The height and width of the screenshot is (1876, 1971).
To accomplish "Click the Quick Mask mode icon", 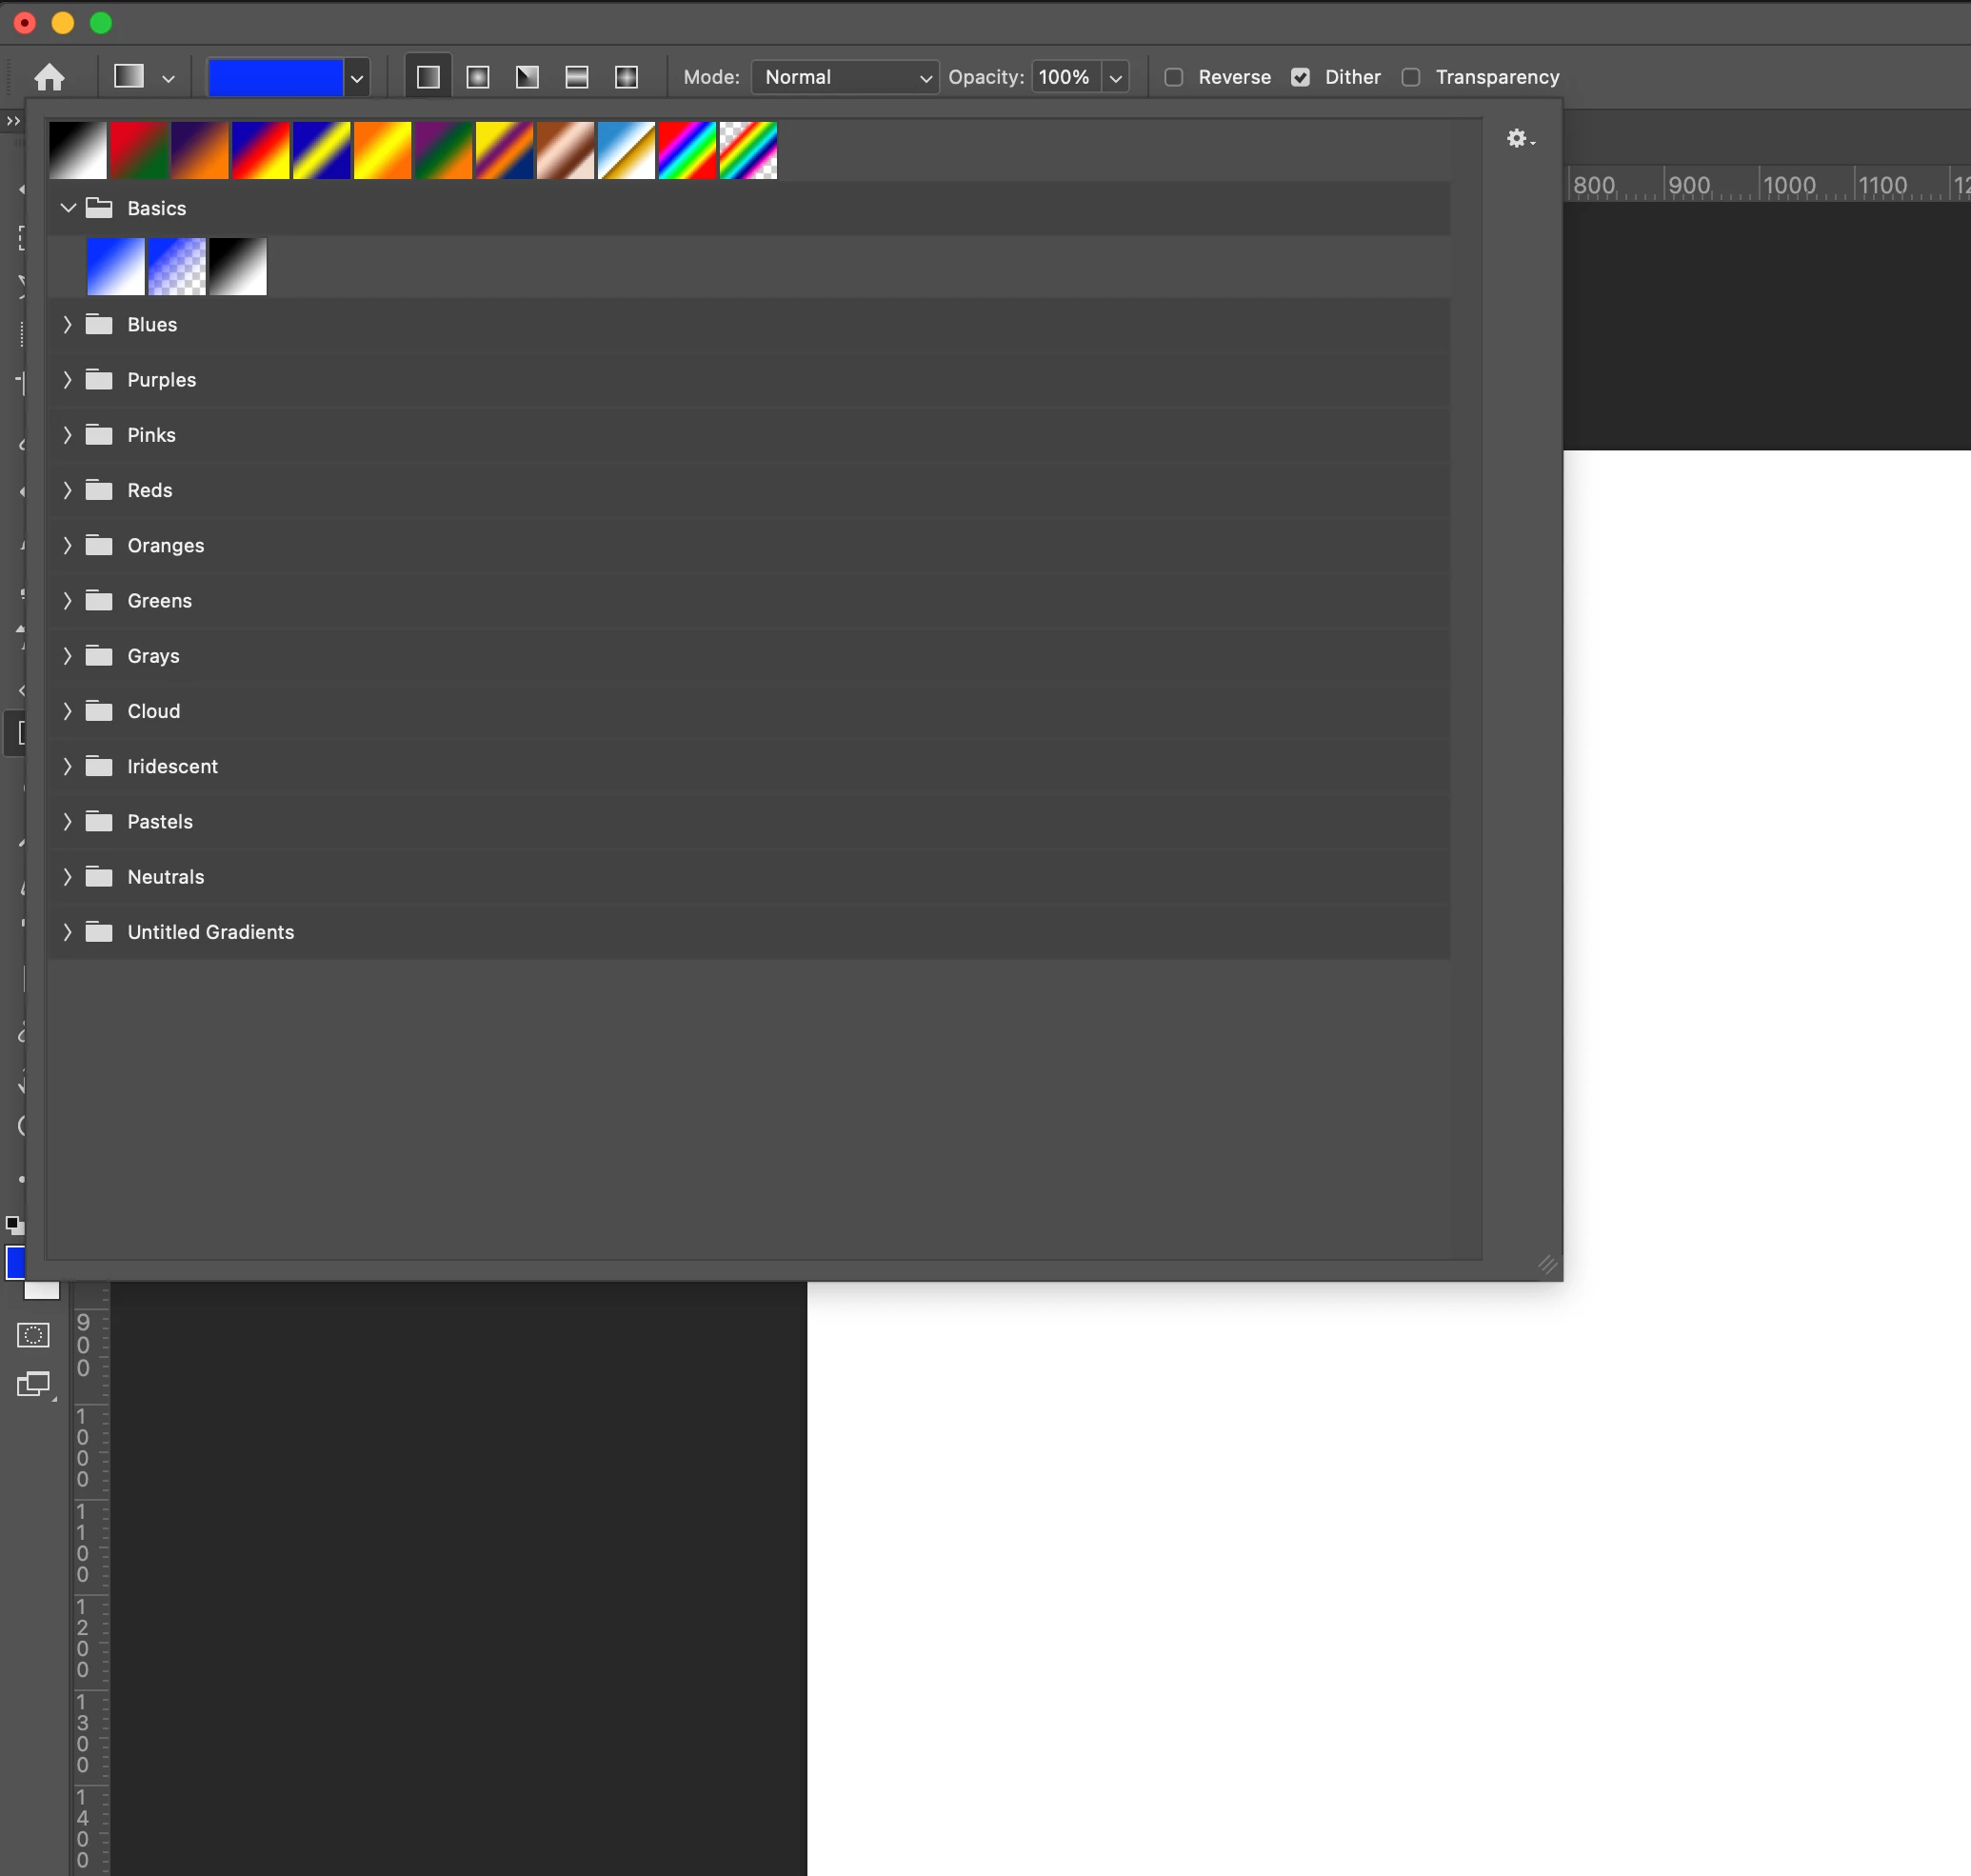I will click(x=33, y=1335).
